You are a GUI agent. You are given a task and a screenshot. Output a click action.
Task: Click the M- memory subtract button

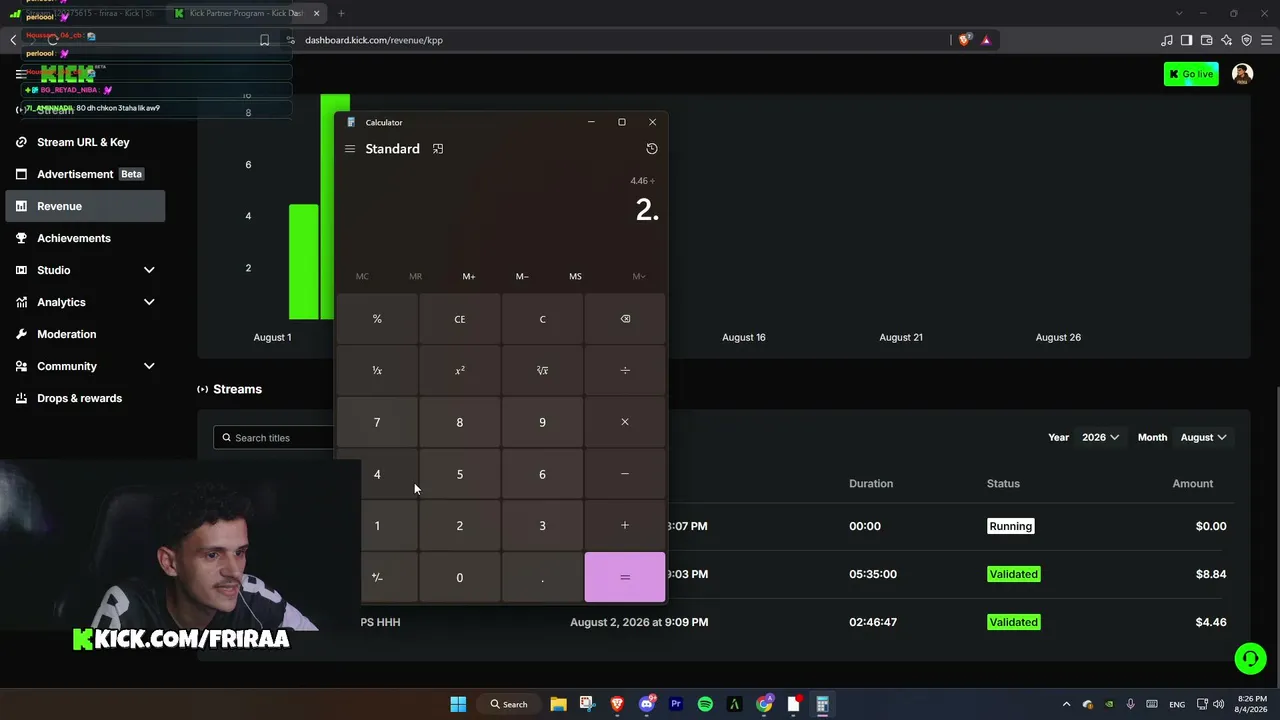point(522,276)
